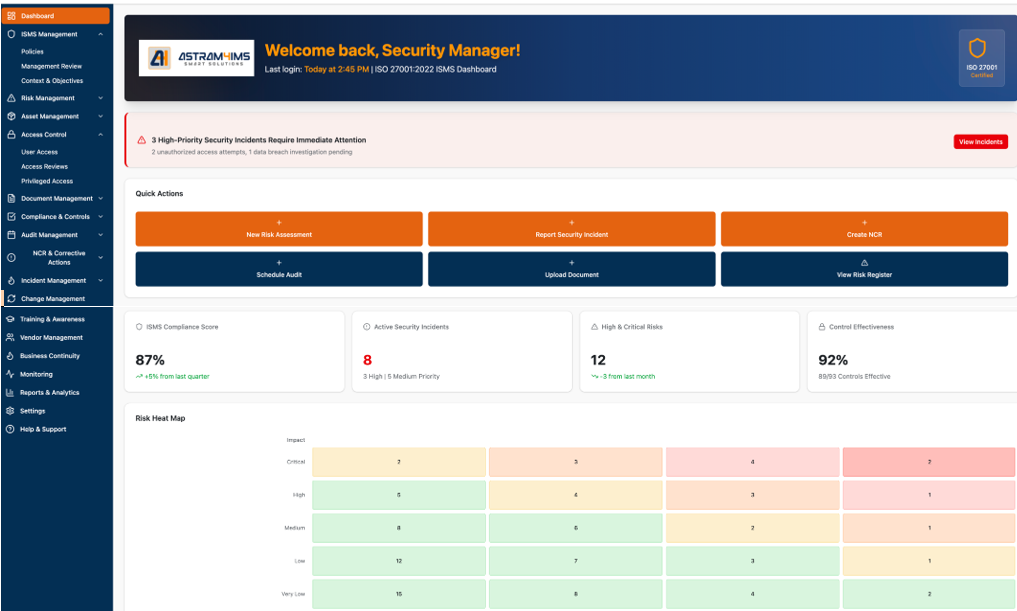The width and height of the screenshot is (1017, 611).
Task: Click the Reports & Analytics chart icon
Action: click(x=10, y=392)
